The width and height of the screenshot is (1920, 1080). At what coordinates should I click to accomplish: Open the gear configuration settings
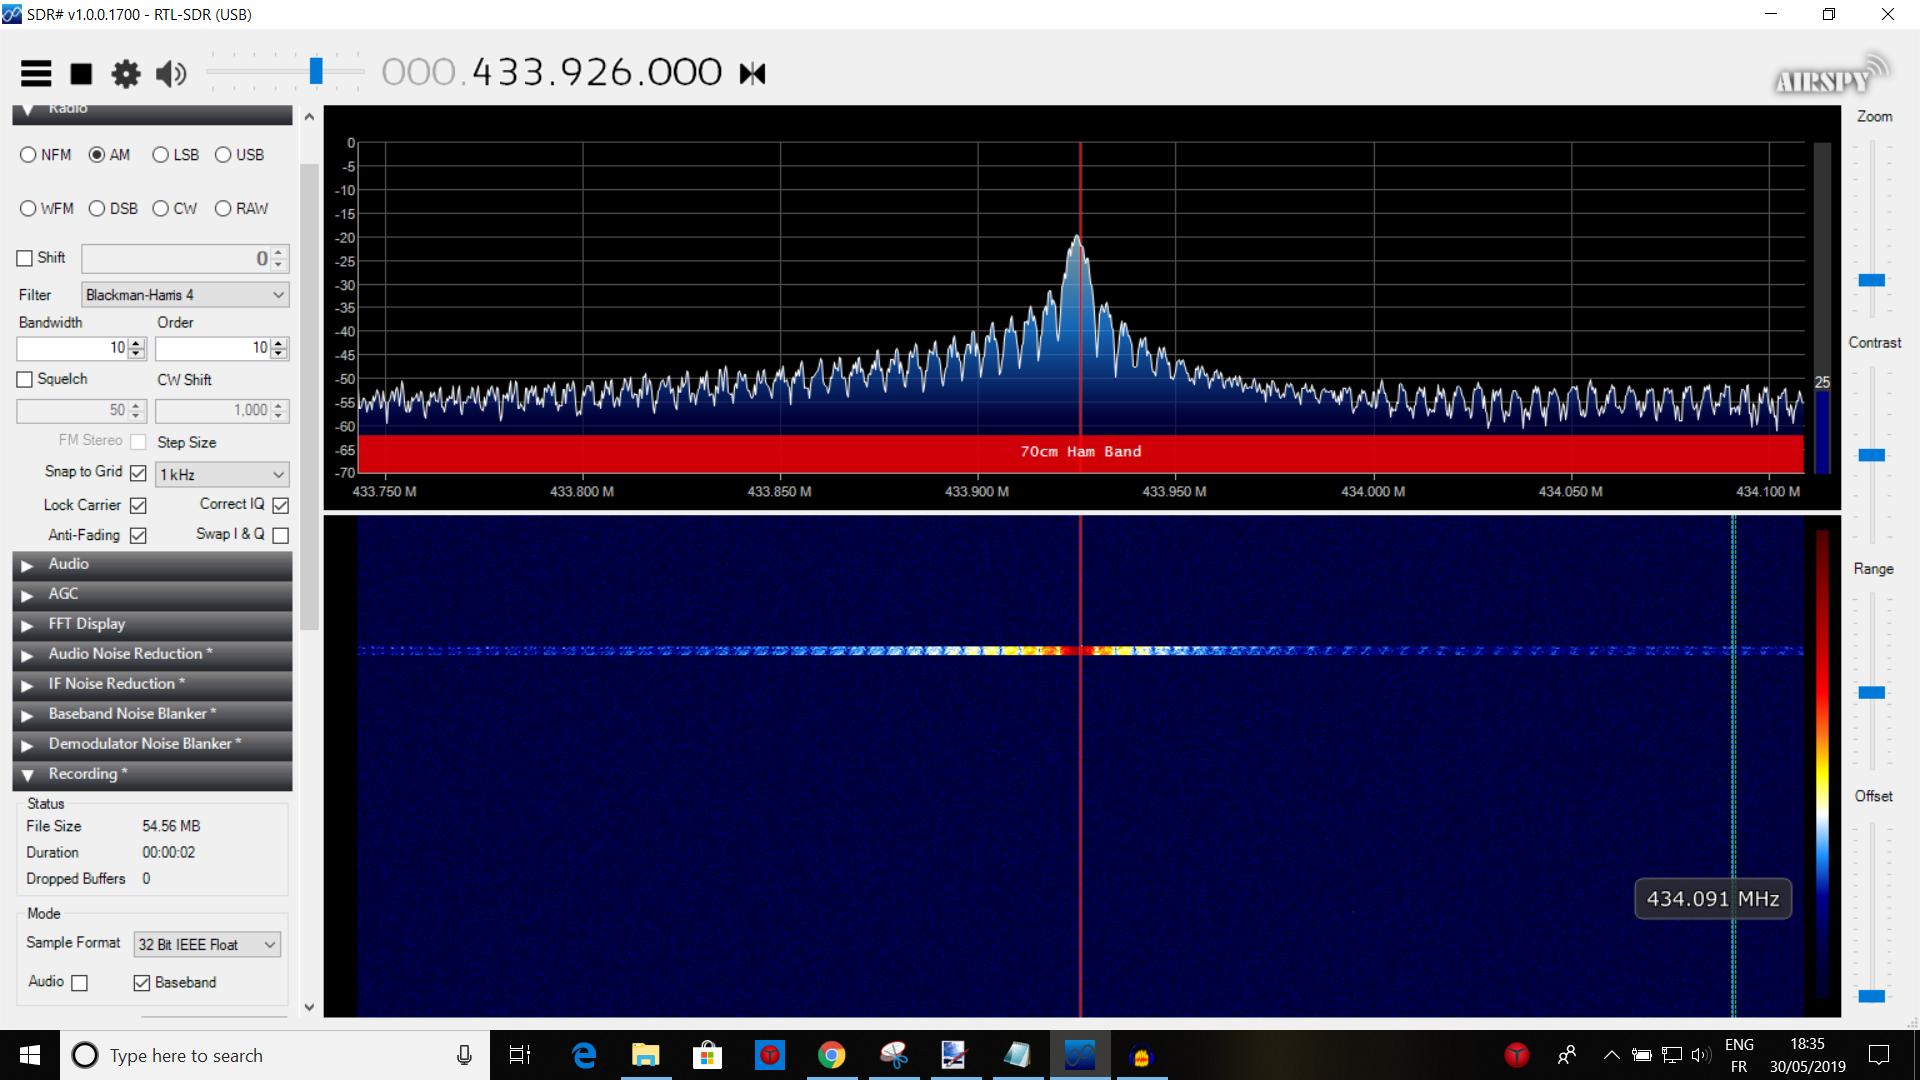(126, 73)
